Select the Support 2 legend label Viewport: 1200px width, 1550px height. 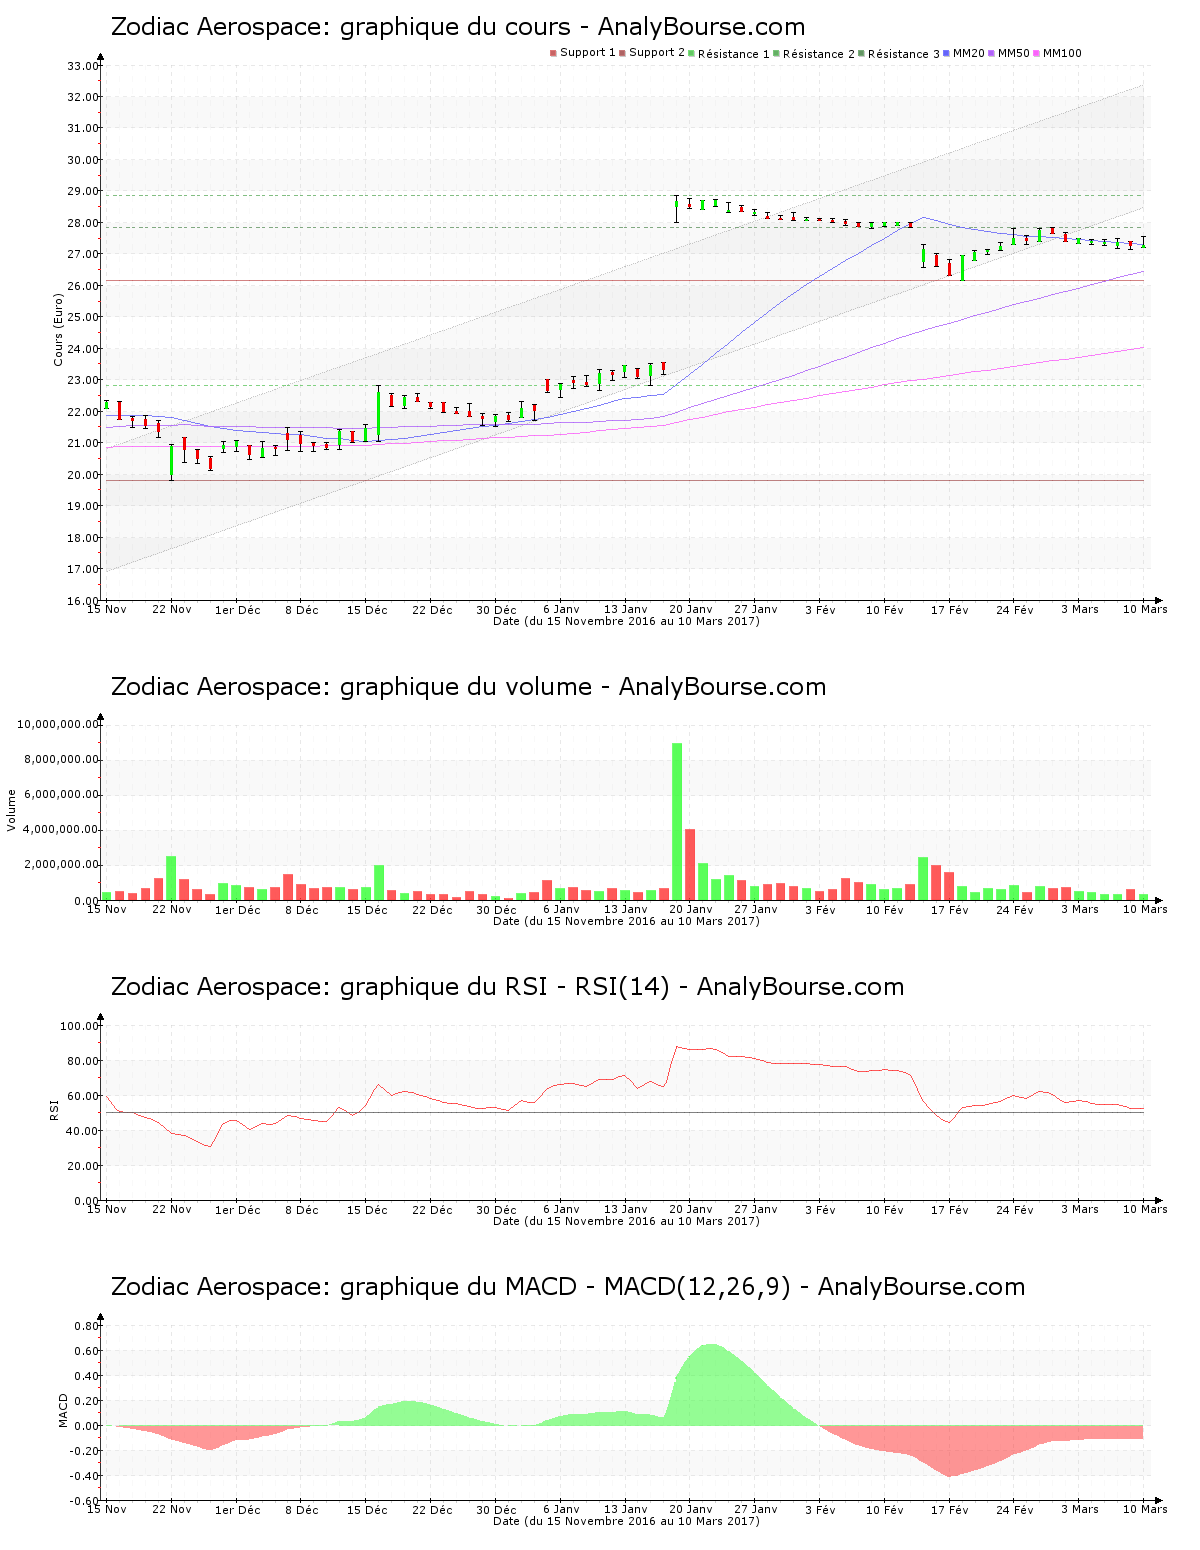click(657, 53)
